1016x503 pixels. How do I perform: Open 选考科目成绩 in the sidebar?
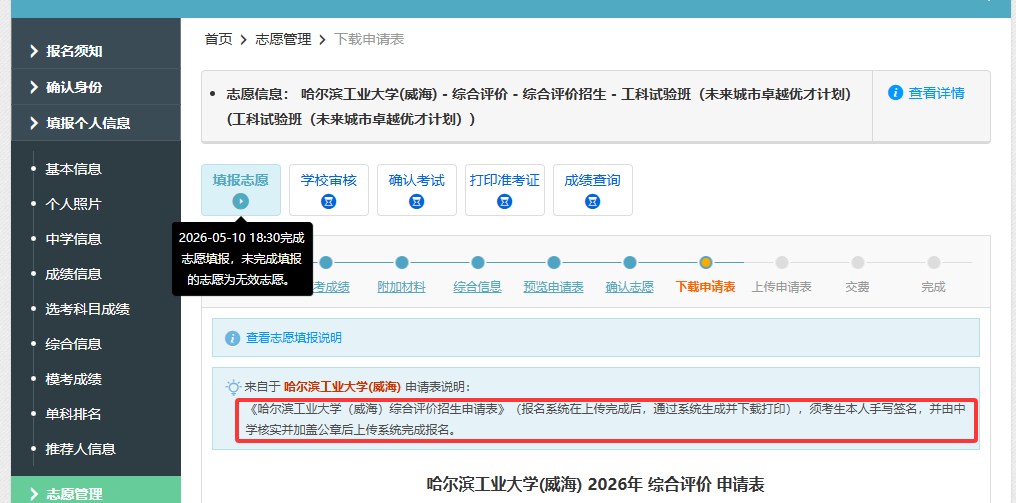[x=87, y=309]
